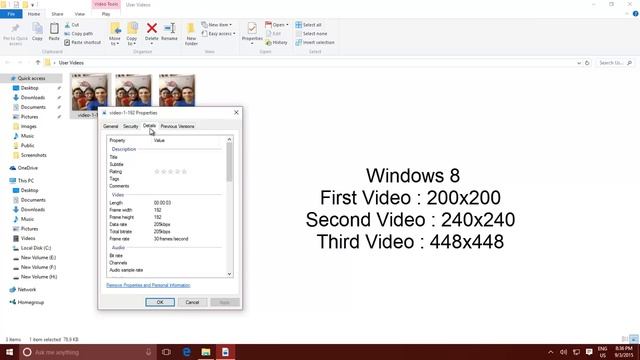Click the Up directory arrow
This screenshot has height=360, width=640.
point(38,62)
